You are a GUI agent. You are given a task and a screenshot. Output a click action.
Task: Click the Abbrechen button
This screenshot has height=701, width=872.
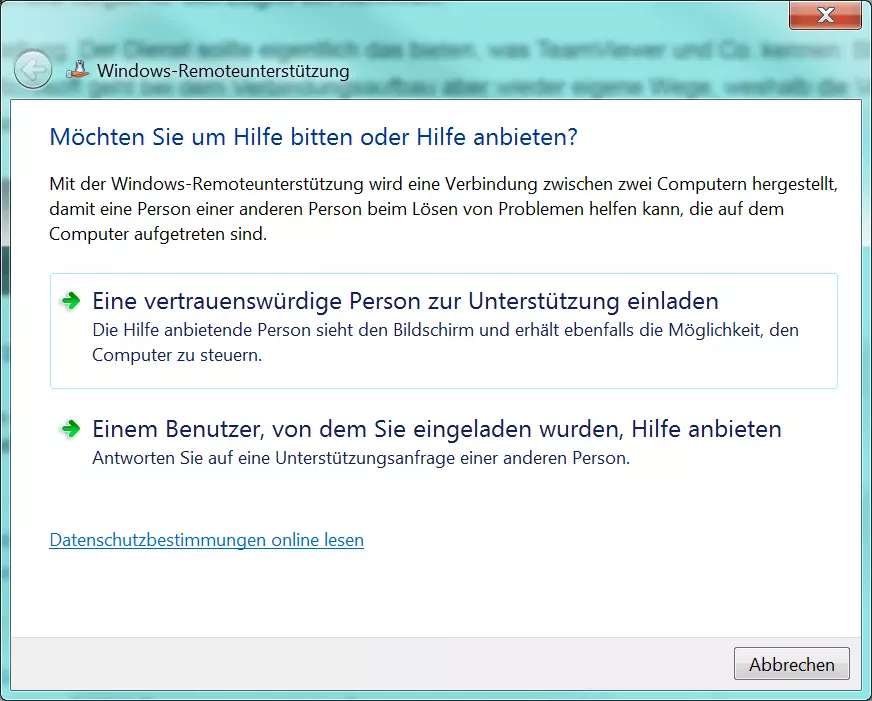tap(791, 664)
